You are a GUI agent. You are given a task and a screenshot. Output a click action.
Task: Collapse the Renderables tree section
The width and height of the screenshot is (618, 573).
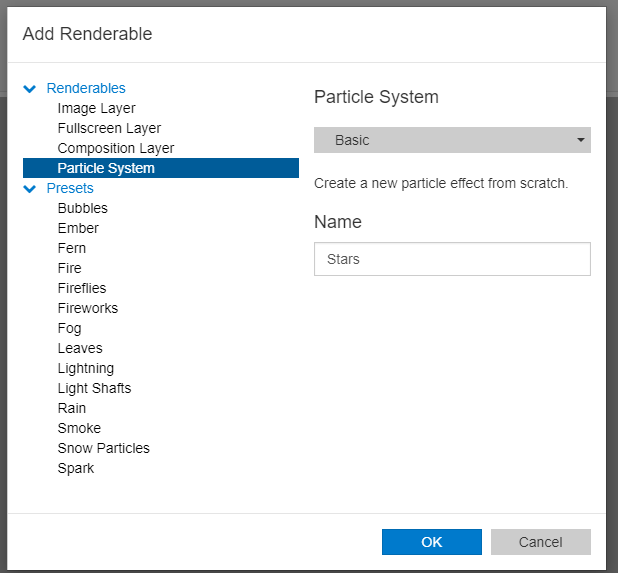[30, 89]
